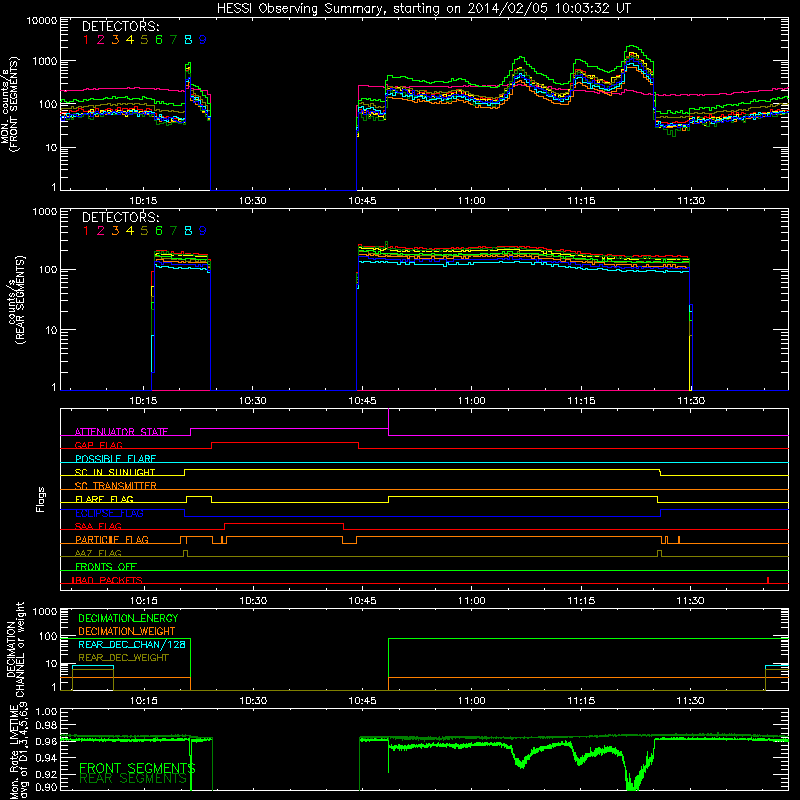Click the POSSIBLE_FLARE label
Viewport: 800px width, 800px height.
tap(115, 459)
